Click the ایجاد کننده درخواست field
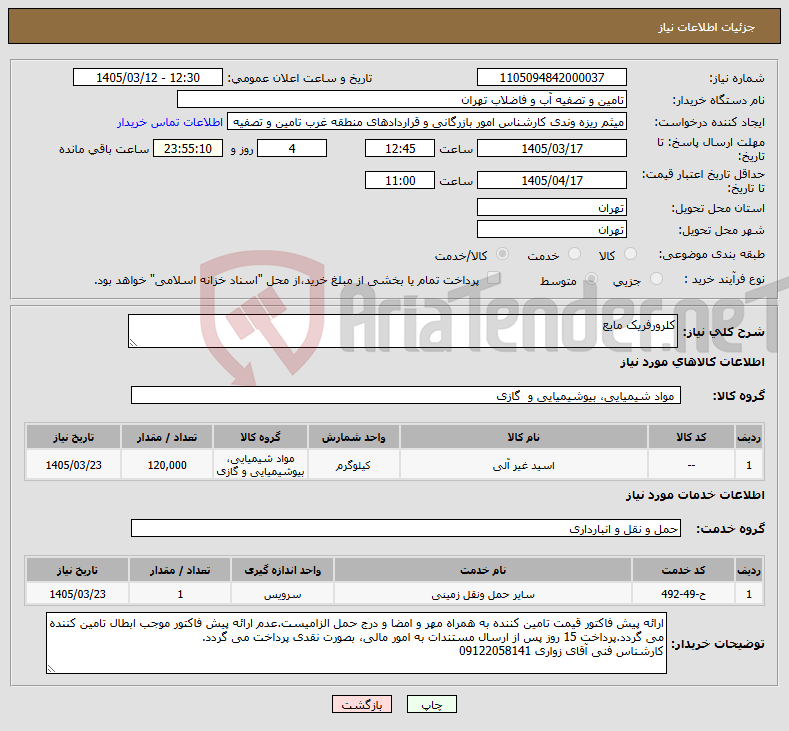789x731 pixels. coord(427,122)
